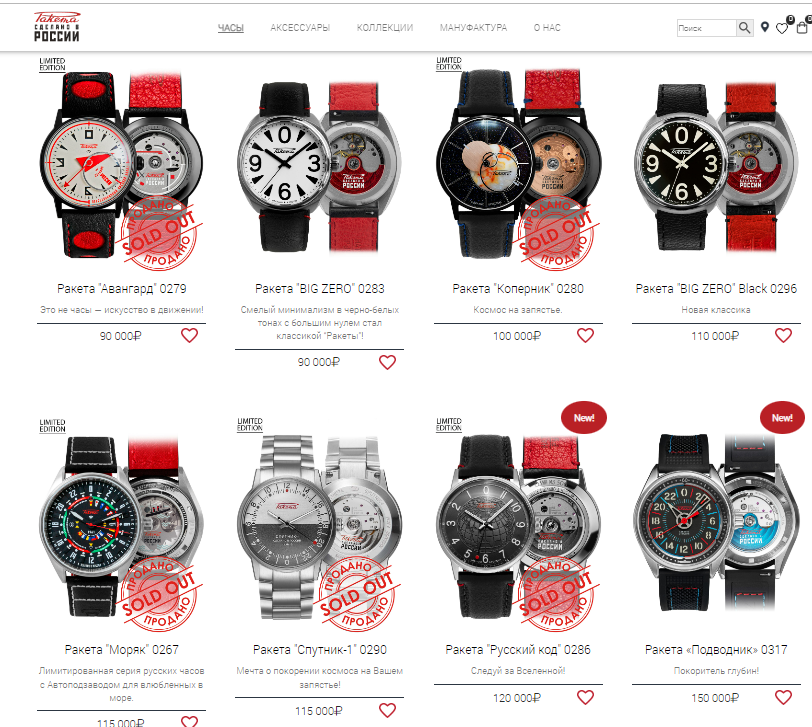Toggle favorite heart for Подводник 0317
This screenshot has height=727, width=812.
pos(783,697)
